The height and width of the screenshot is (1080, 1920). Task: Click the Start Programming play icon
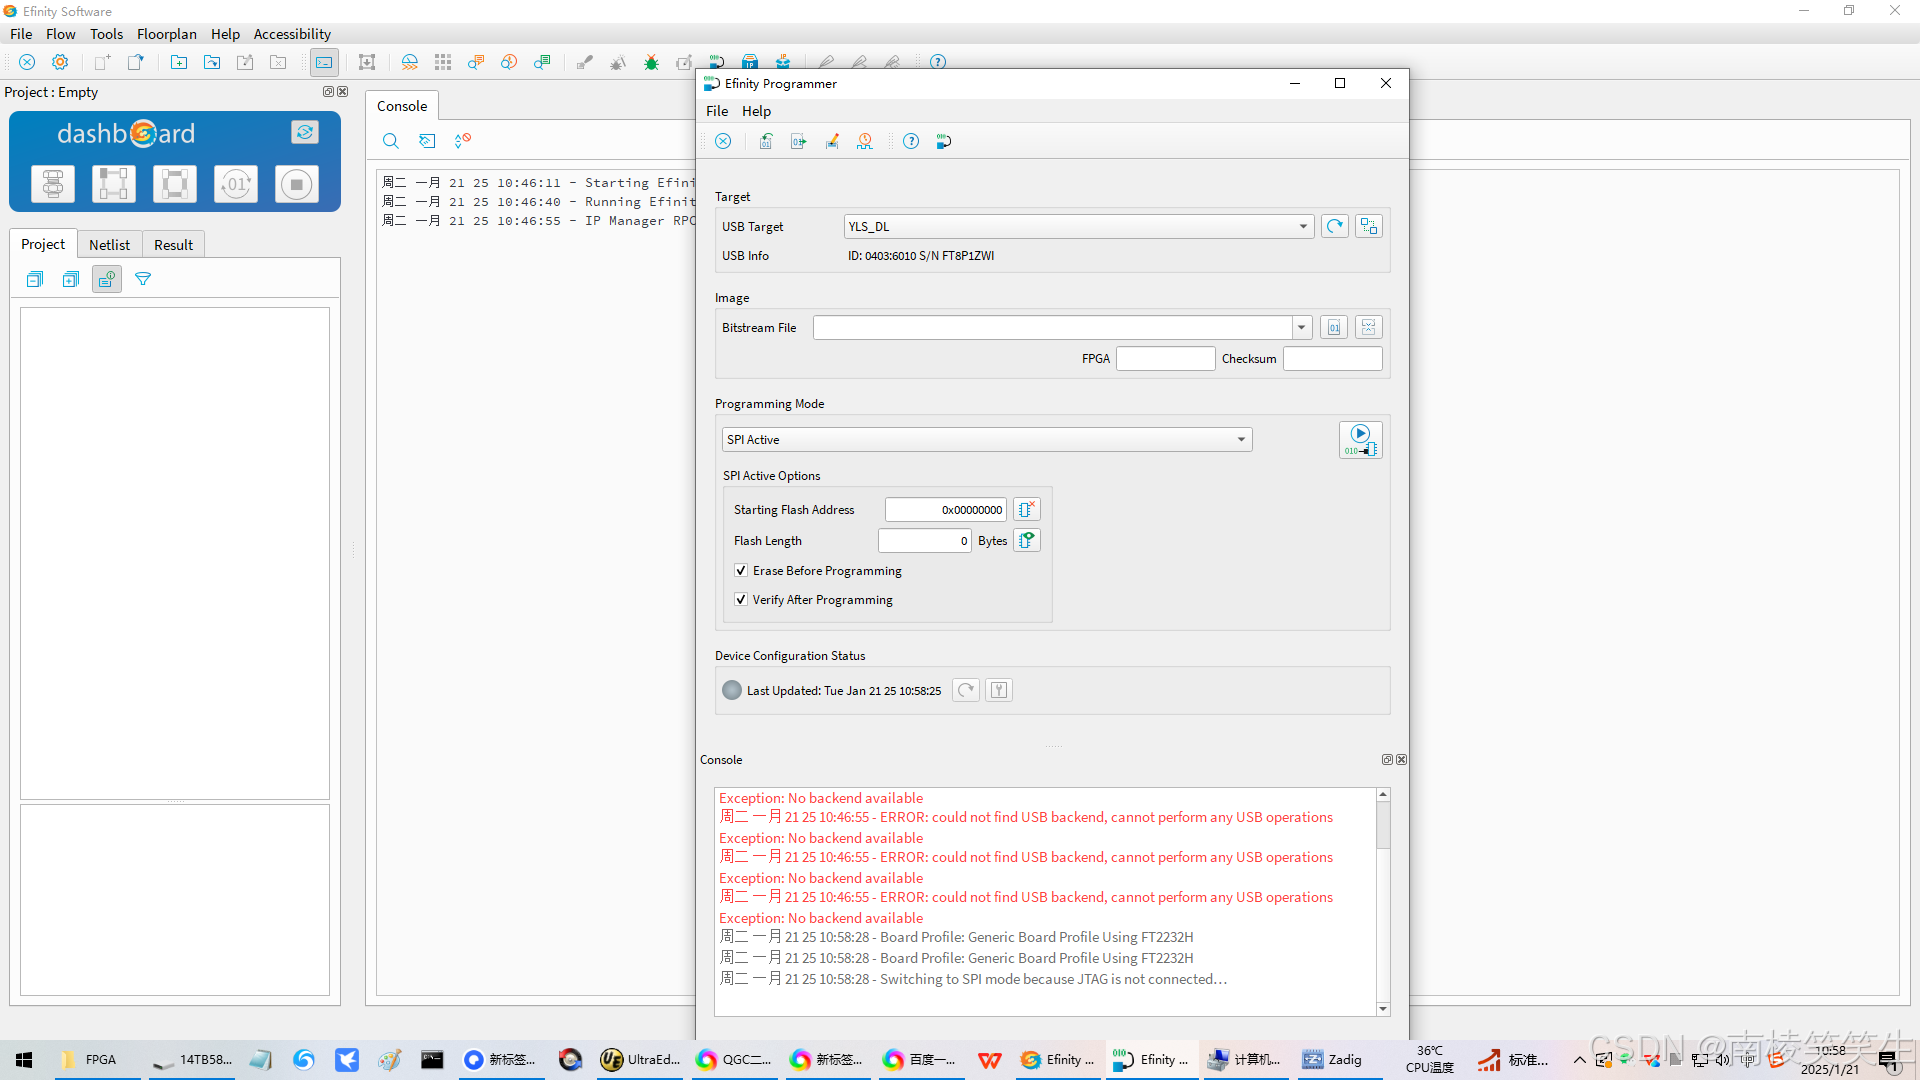point(1360,439)
